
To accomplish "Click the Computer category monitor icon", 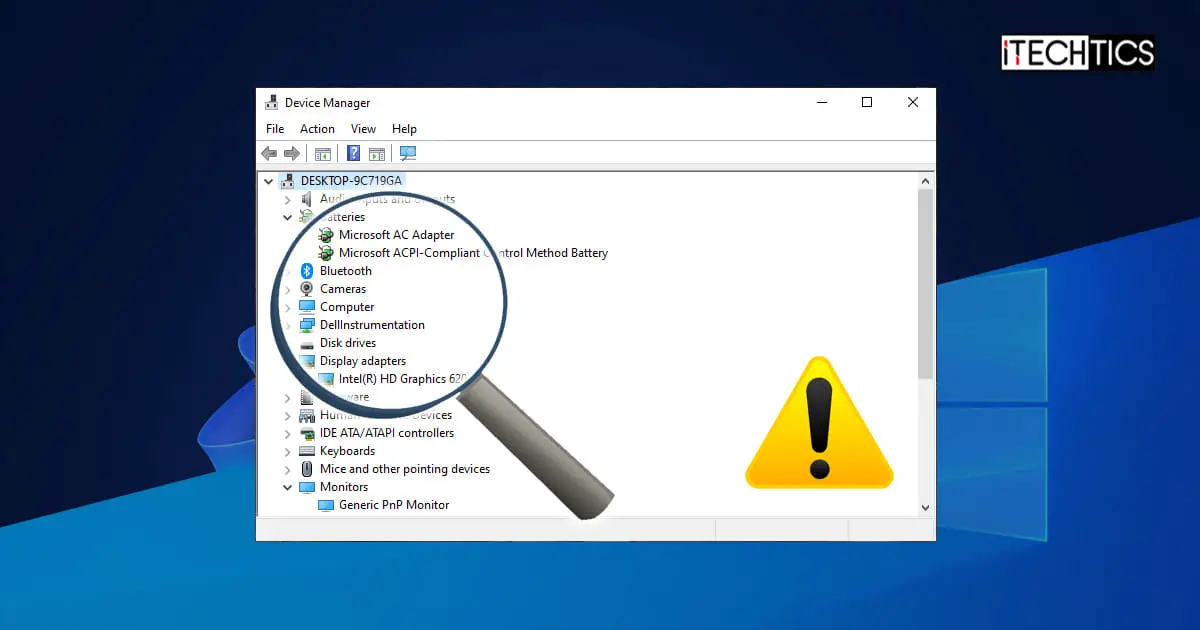I will pyautogui.click(x=307, y=307).
